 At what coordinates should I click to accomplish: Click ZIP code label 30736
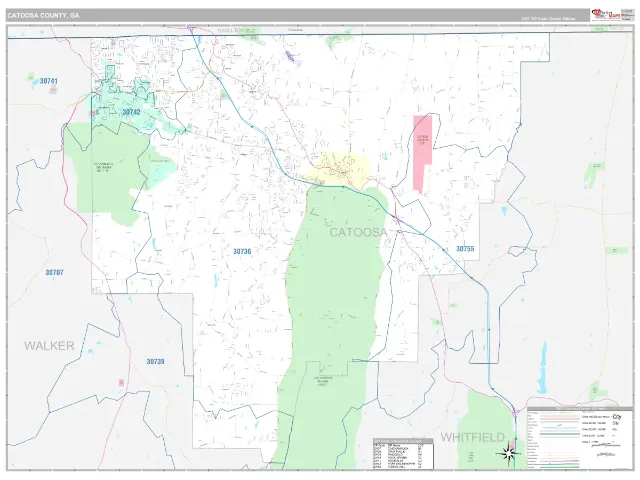tap(242, 251)
